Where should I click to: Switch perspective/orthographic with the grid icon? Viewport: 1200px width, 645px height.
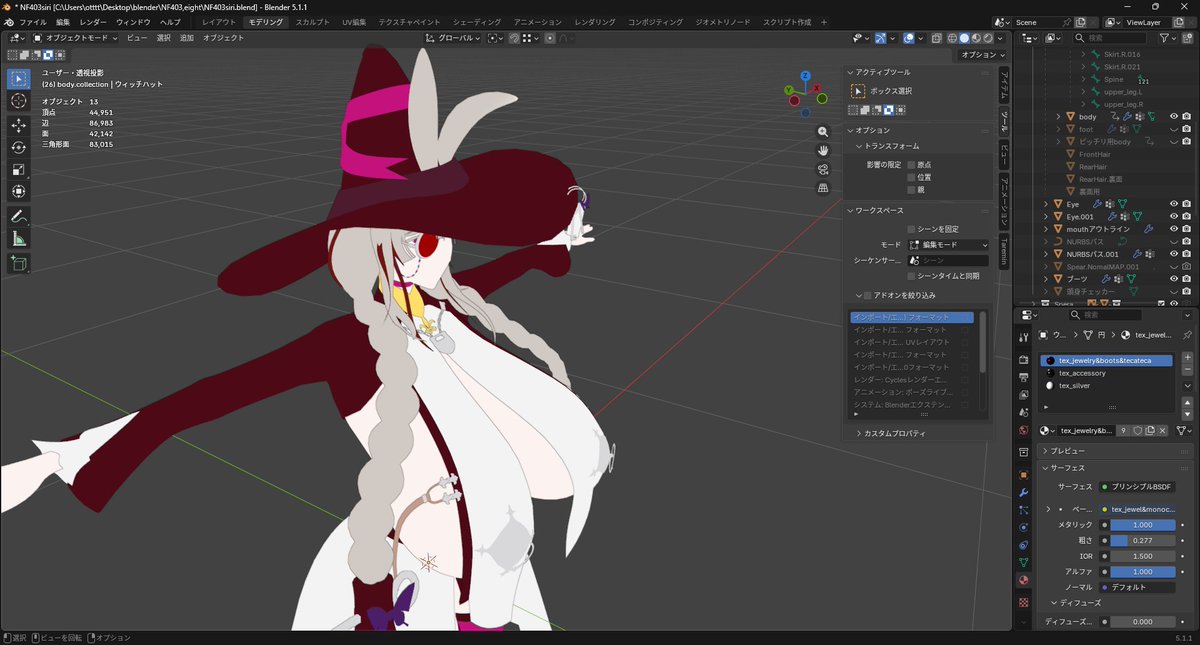click(823, 188)
